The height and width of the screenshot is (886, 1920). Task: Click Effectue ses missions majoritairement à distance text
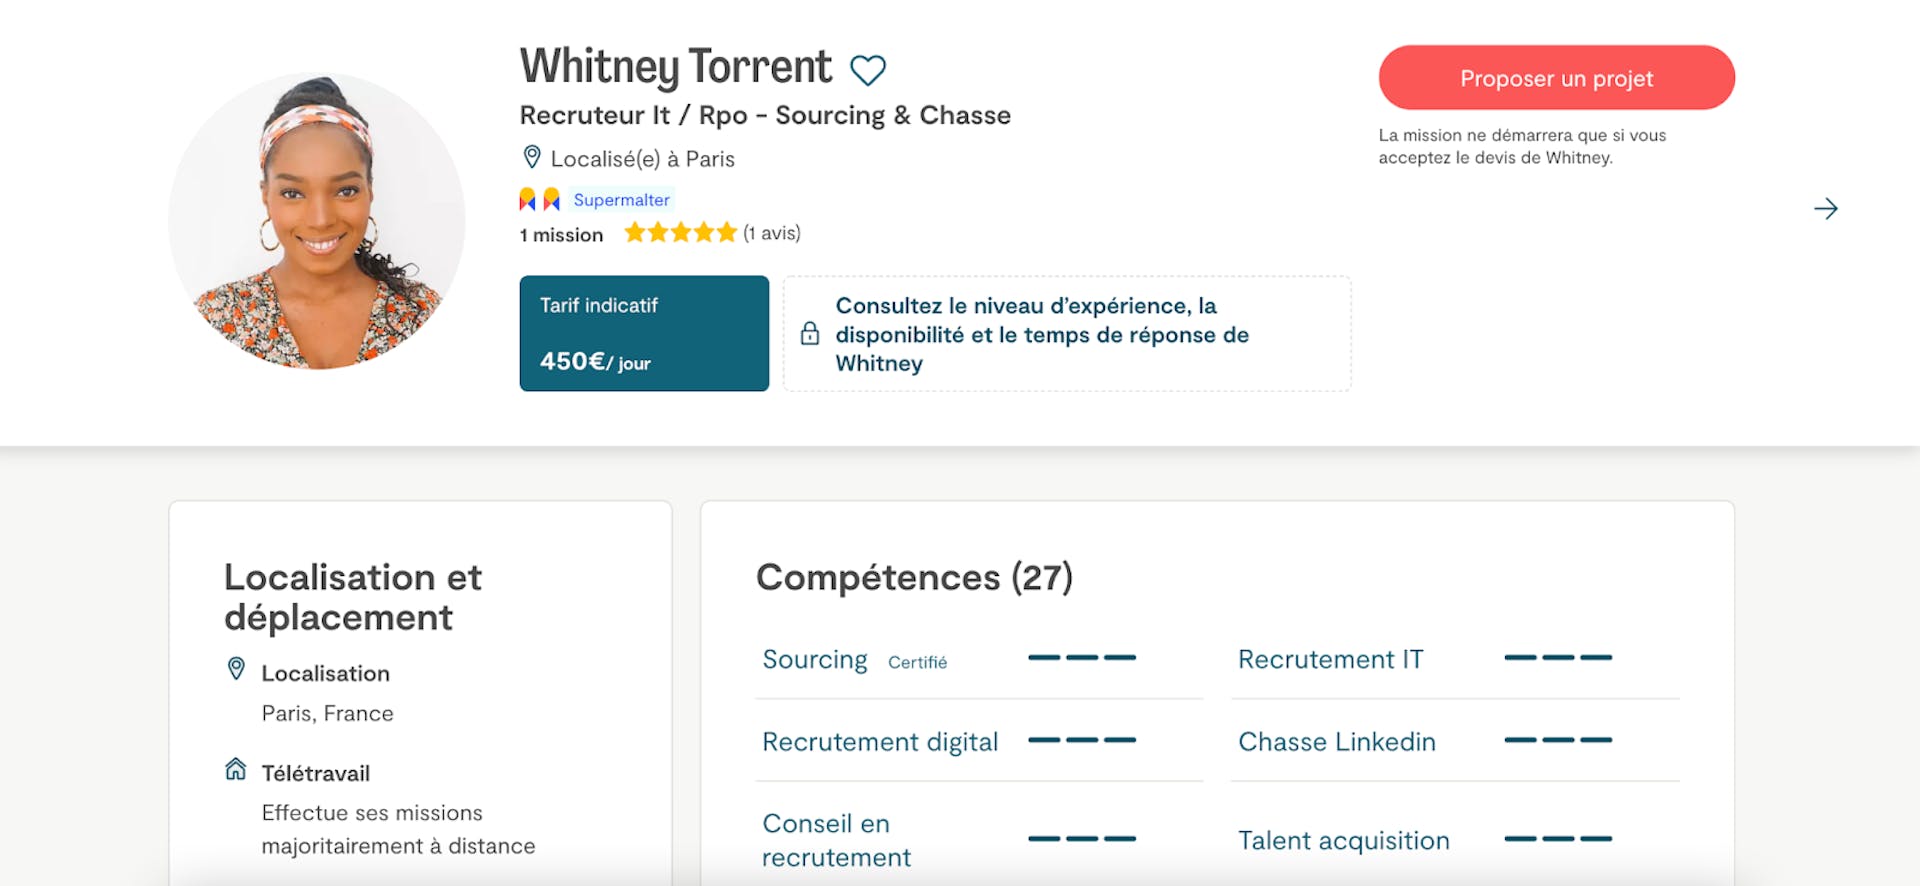(398, 830)
